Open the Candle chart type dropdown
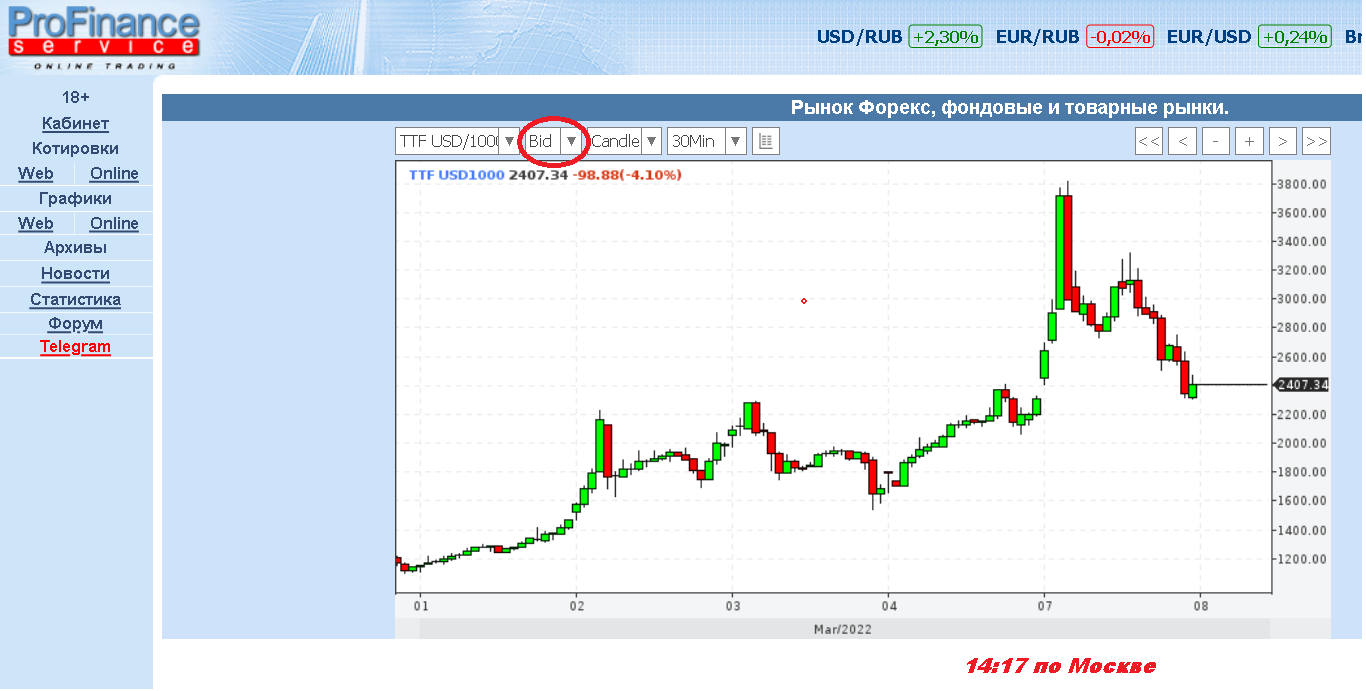Viewport: 1366px width, 691px height. click(625, 141)
